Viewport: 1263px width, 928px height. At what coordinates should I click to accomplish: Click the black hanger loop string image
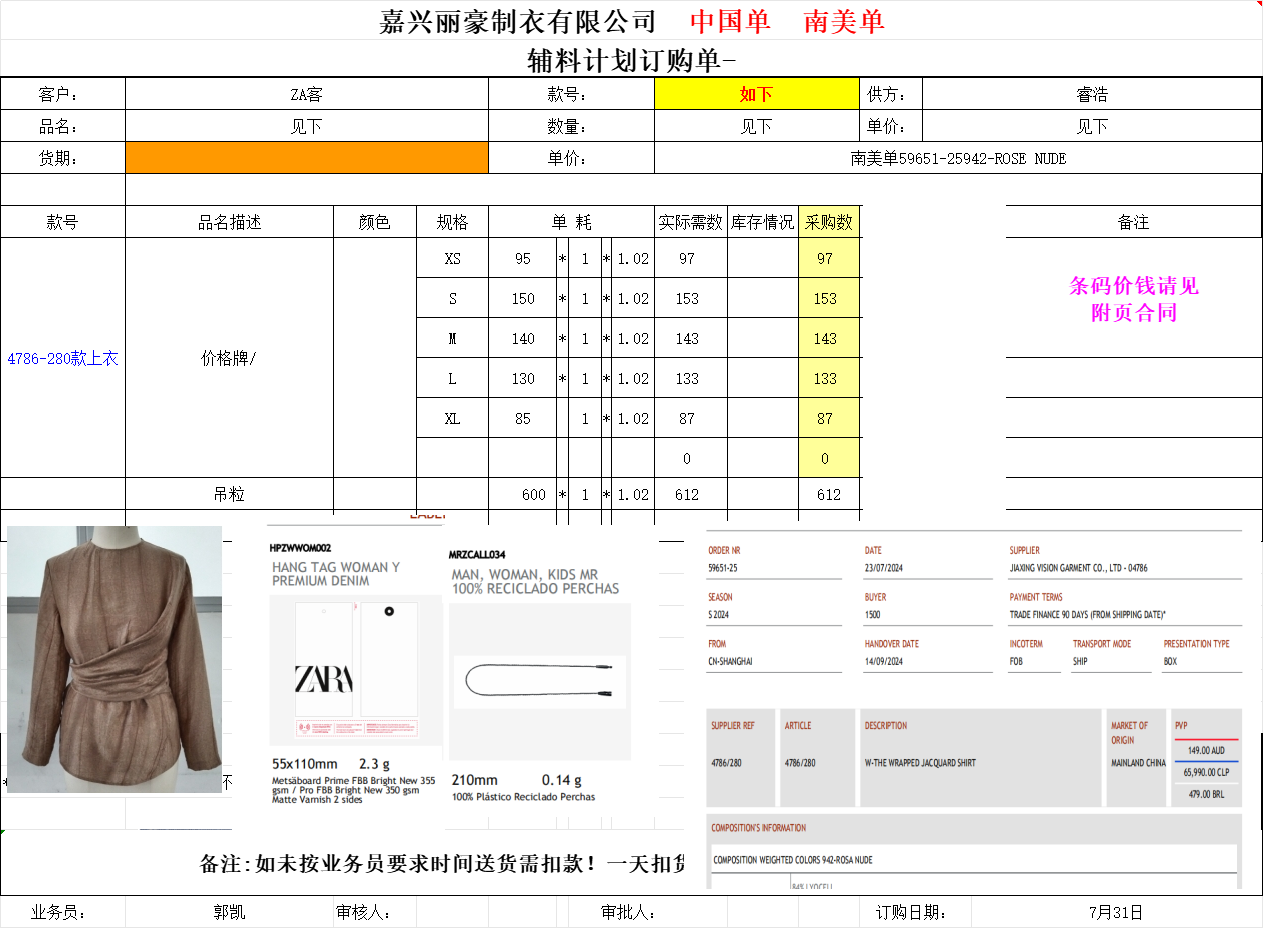coord(540,682)
